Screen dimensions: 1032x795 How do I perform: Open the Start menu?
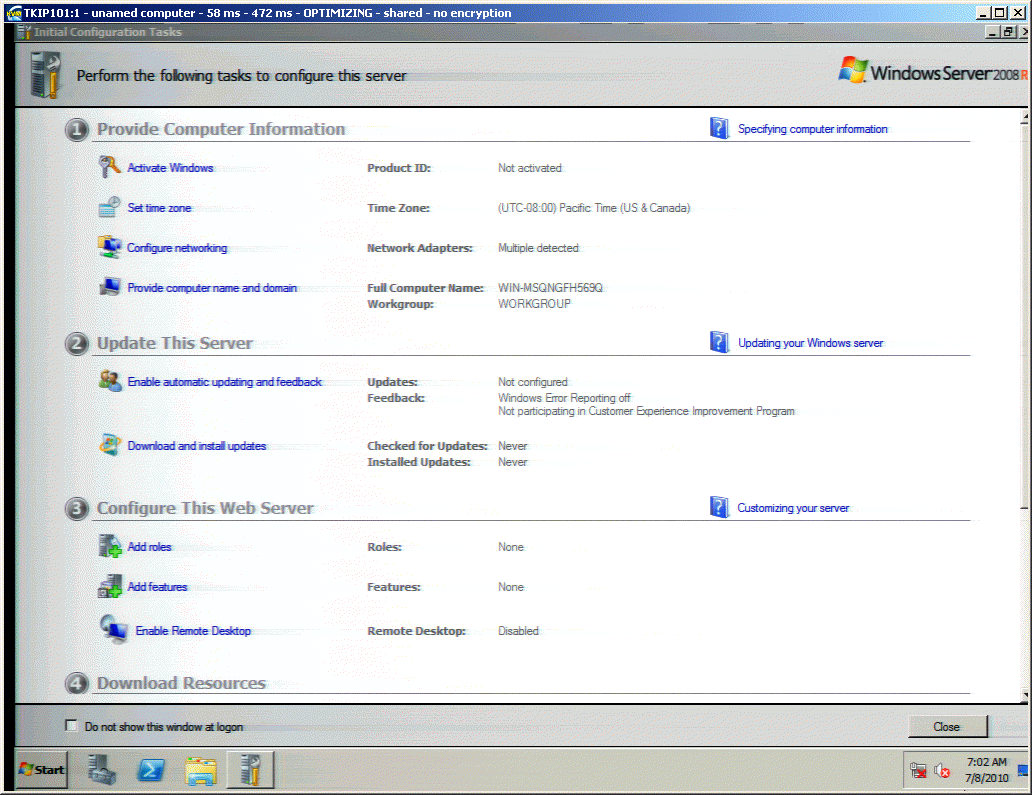[x=41, y=769]
